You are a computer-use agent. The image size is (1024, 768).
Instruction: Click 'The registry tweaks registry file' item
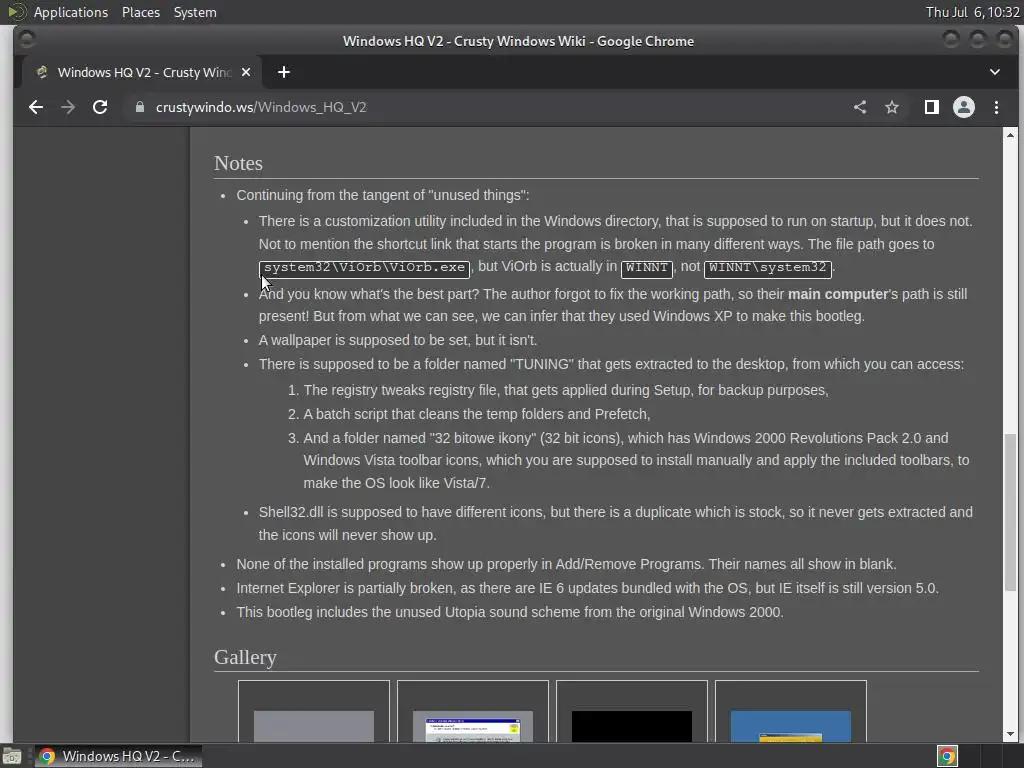566,391
